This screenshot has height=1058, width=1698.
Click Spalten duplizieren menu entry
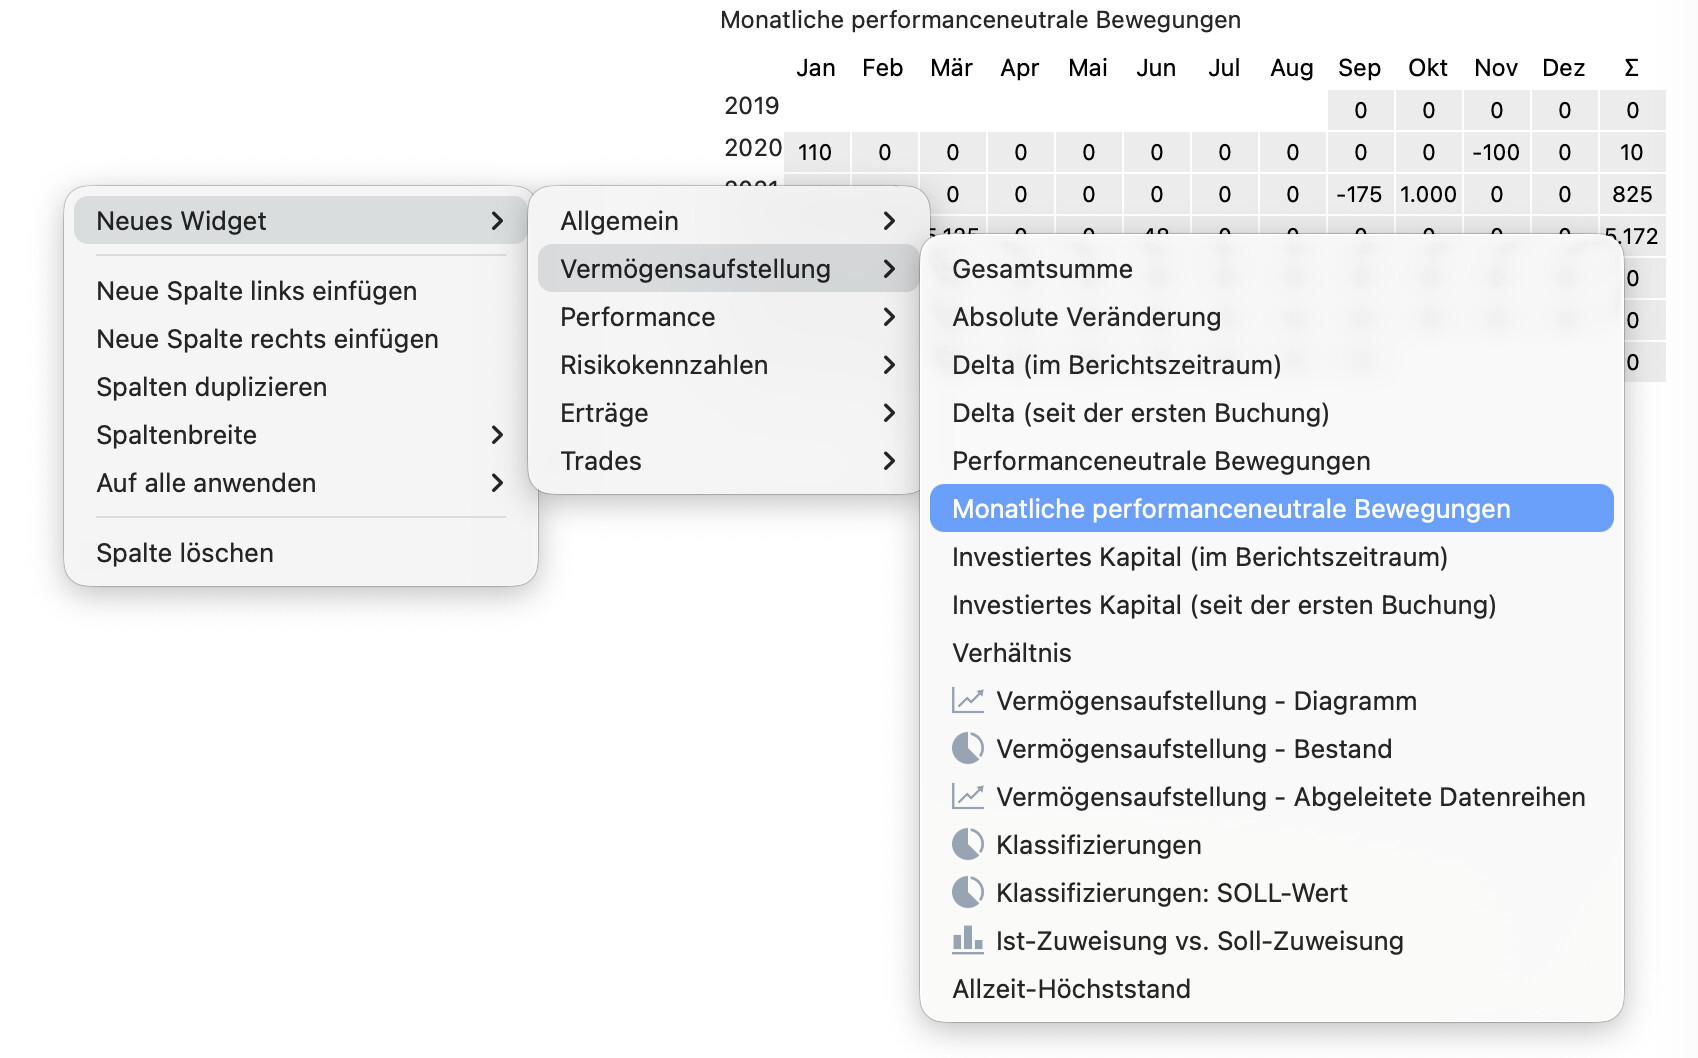[211, 387]
